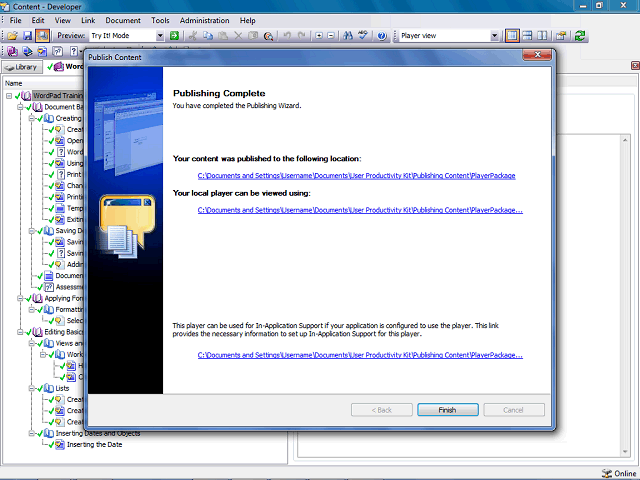This screenshot has width=640, height=480.
Task: Select the Lists section in outline
Action: point(62,388)
